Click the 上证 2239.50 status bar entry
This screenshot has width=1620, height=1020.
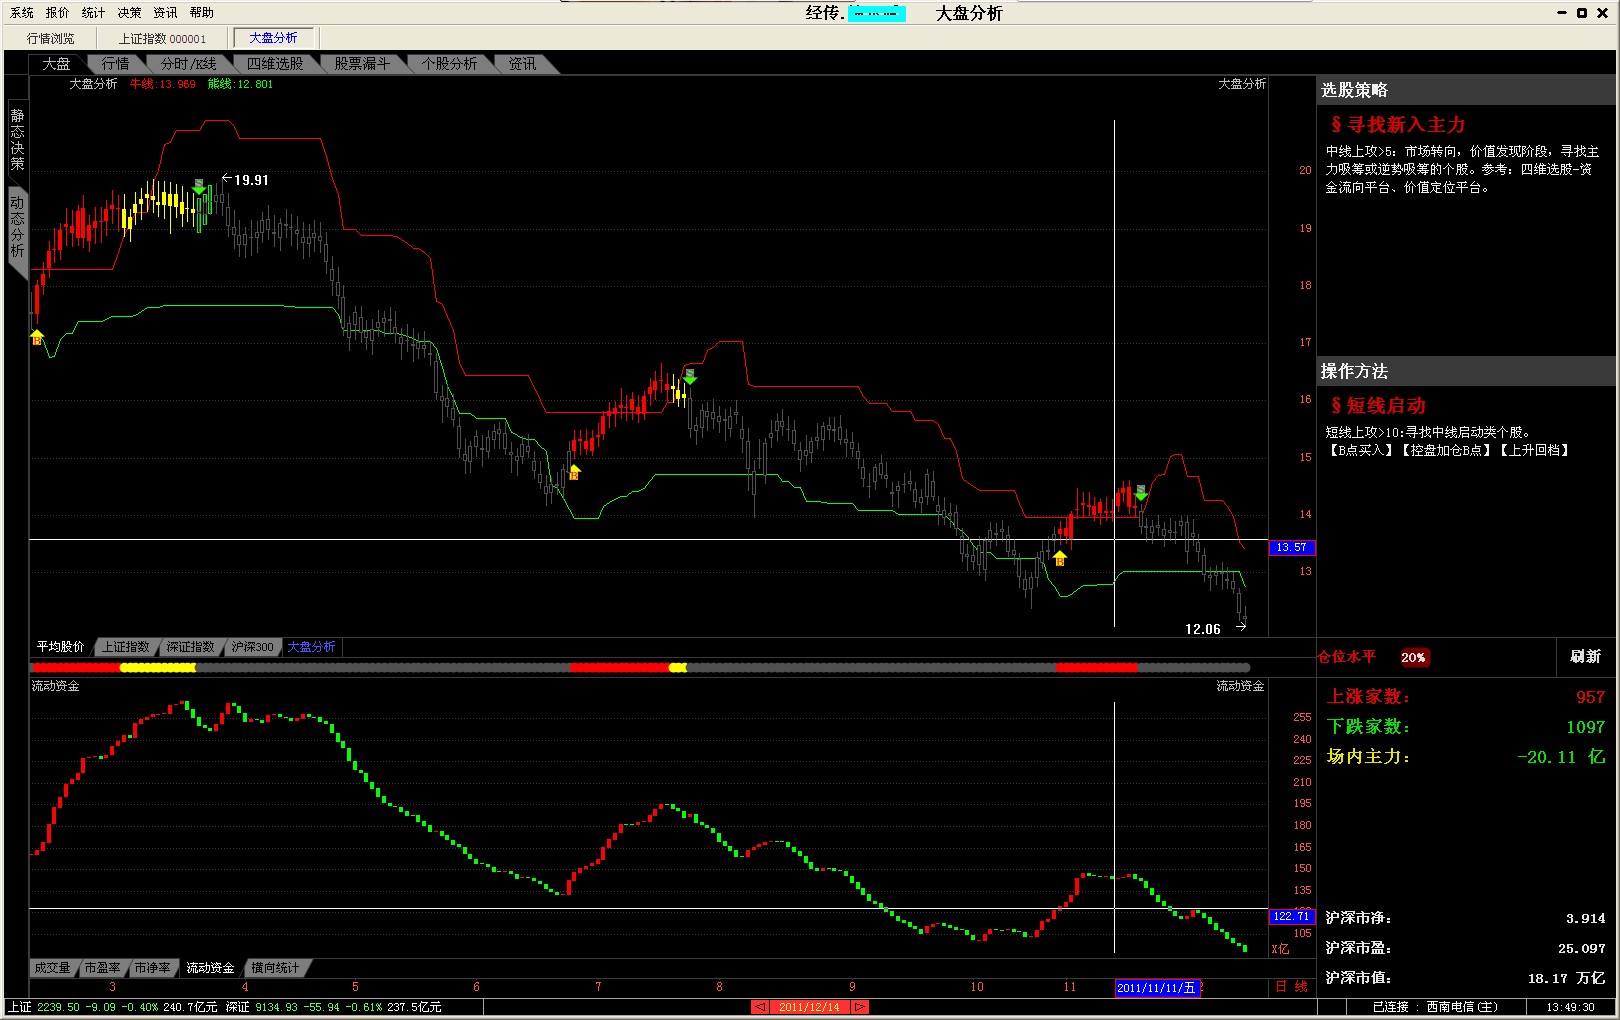click(x=113, y=1007)
